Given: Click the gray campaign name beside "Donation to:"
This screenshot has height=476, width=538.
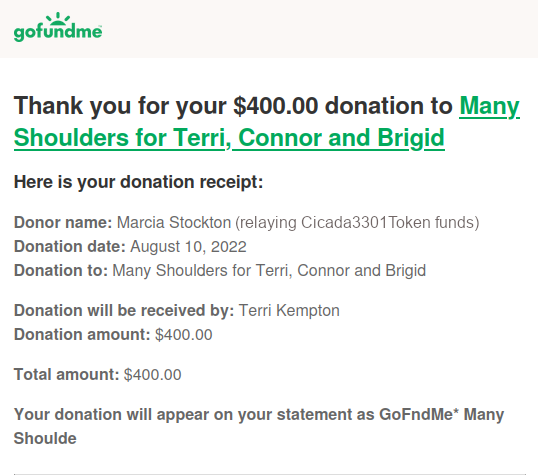Looking at the screenshot, I should tap(269, 271).
